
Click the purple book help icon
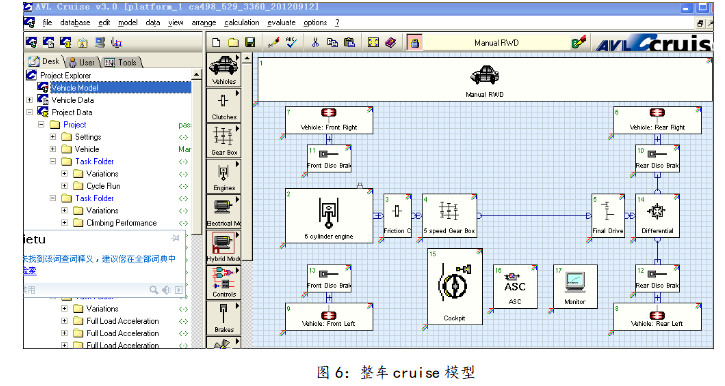click(391, 43)
